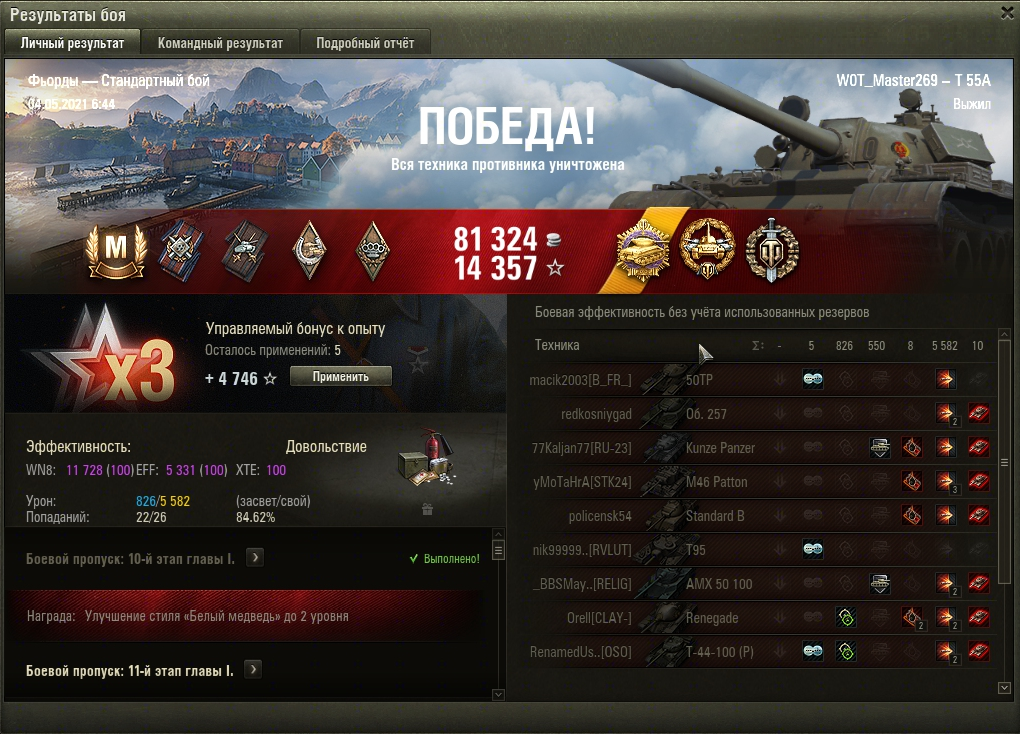Click the half-moon tank diamond badge
This screenshot has width=1020, height=734.
pyautogui.click(x=309, y=251)
